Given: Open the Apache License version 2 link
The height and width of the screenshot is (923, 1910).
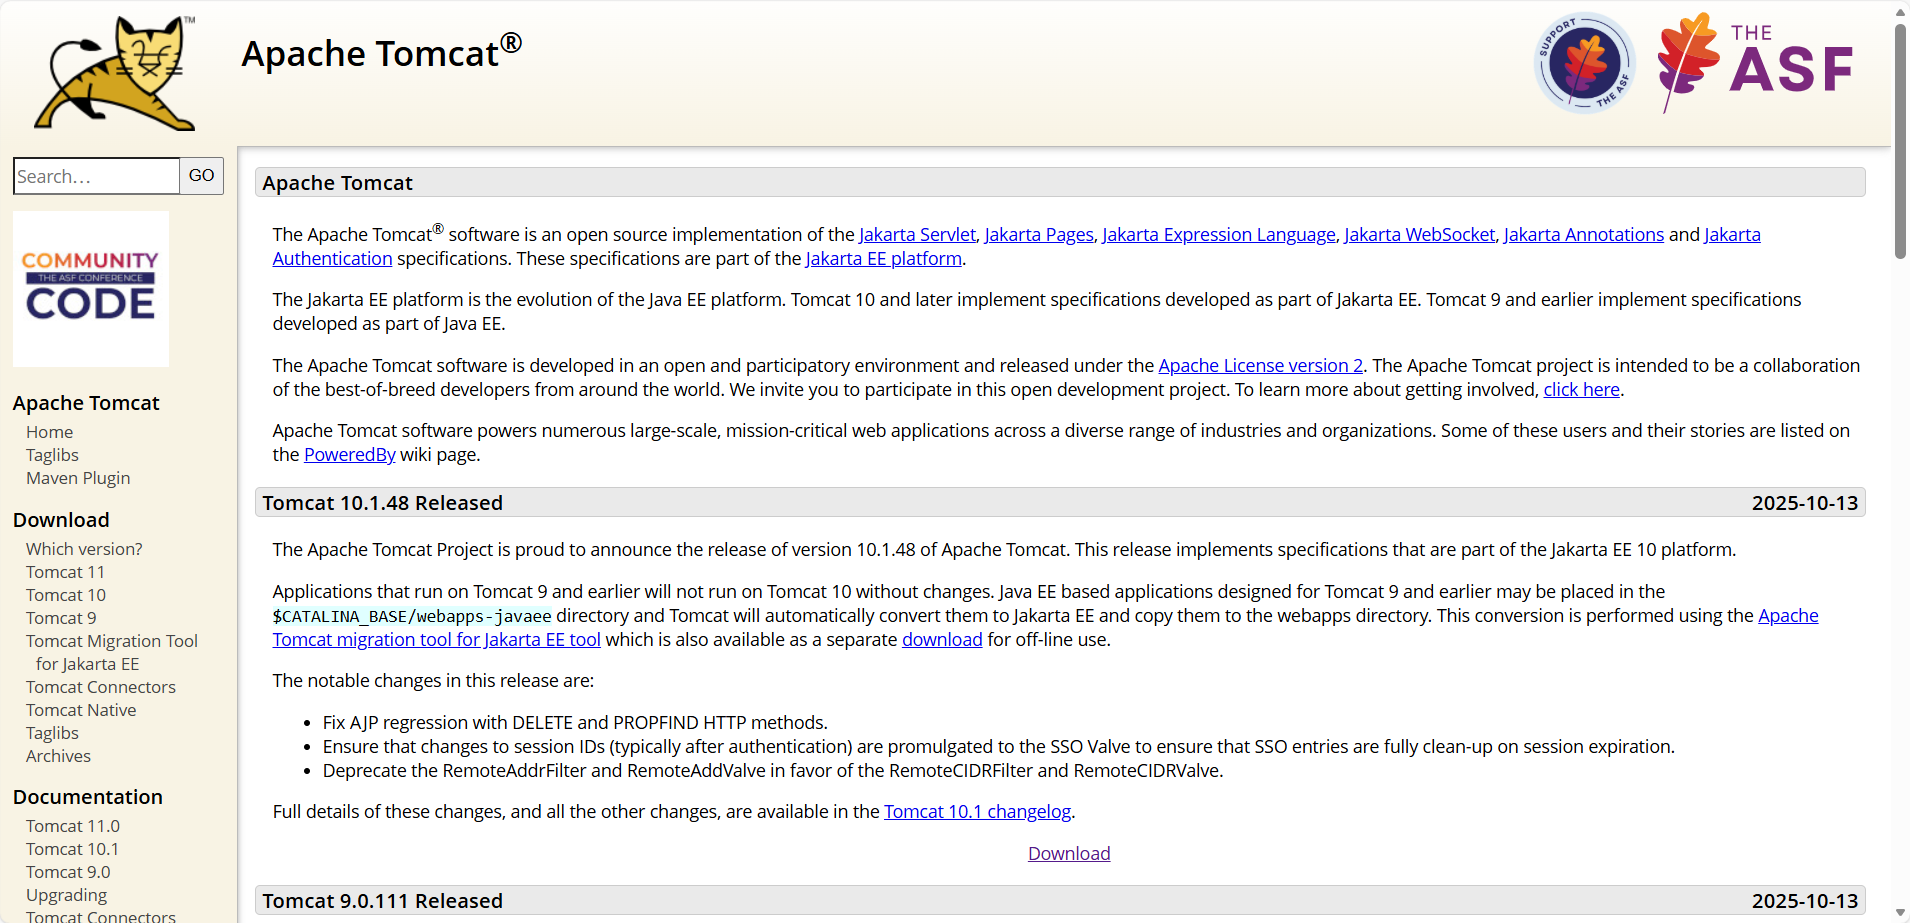Looking at the screenshot, I should click(1261, 366).
